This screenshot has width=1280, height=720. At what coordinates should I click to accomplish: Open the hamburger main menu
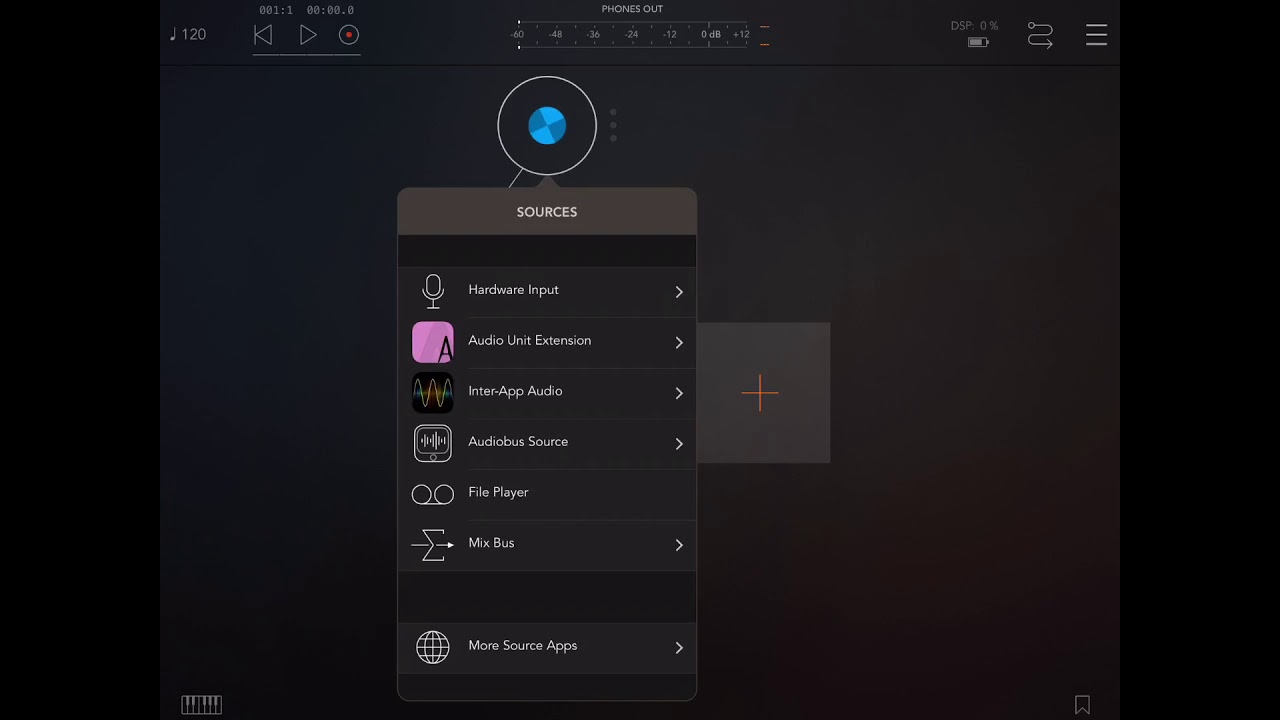point(1097,35)
